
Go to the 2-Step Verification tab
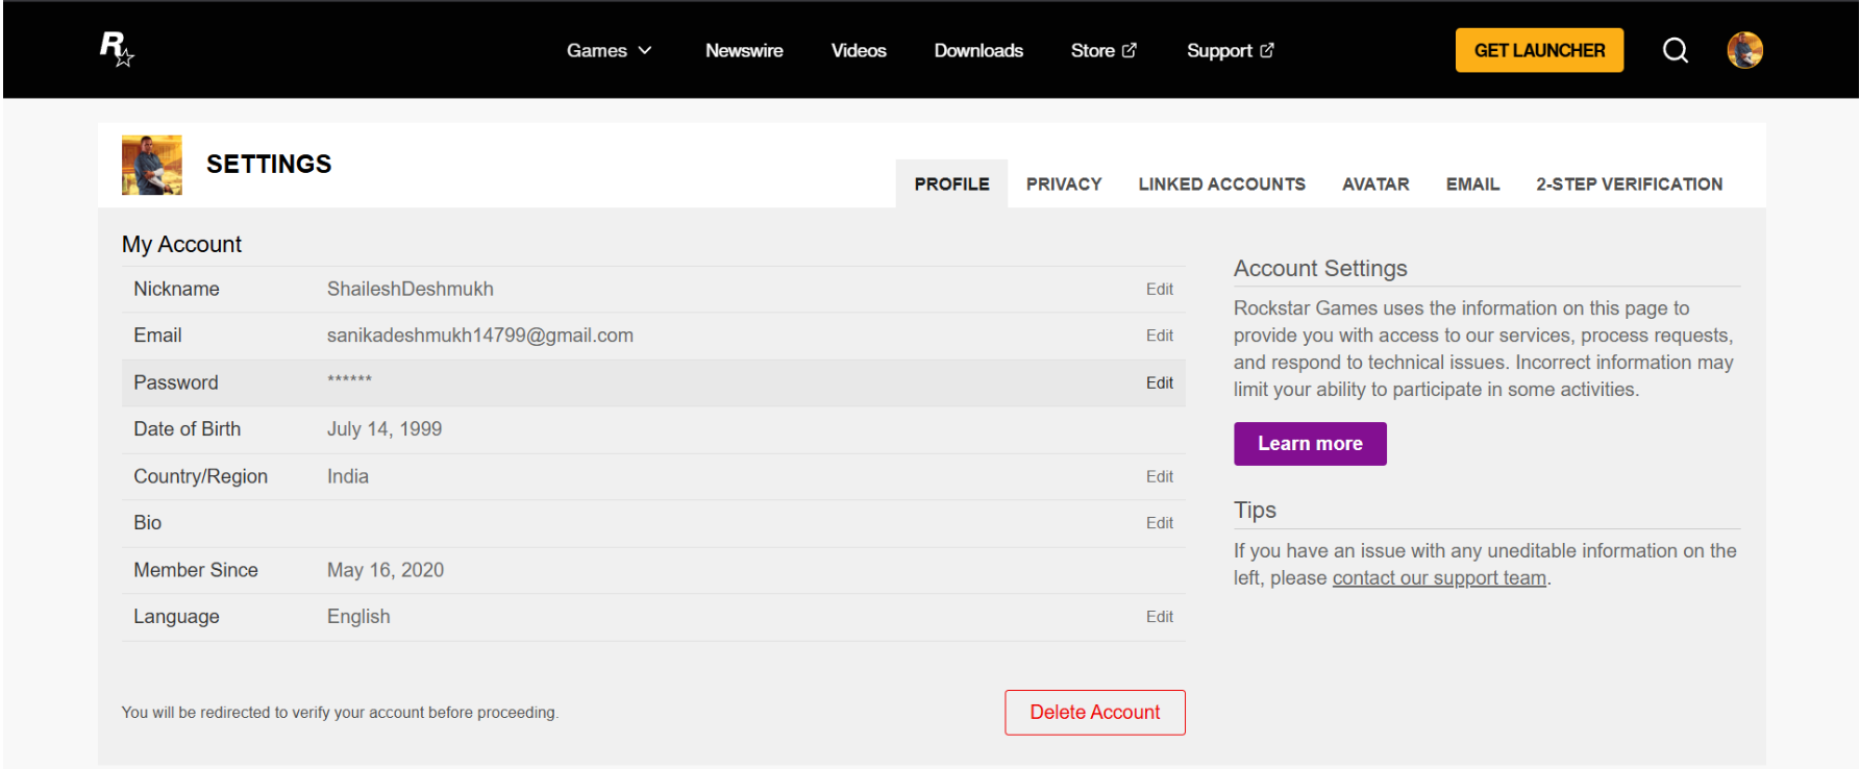pos(1630,184)
